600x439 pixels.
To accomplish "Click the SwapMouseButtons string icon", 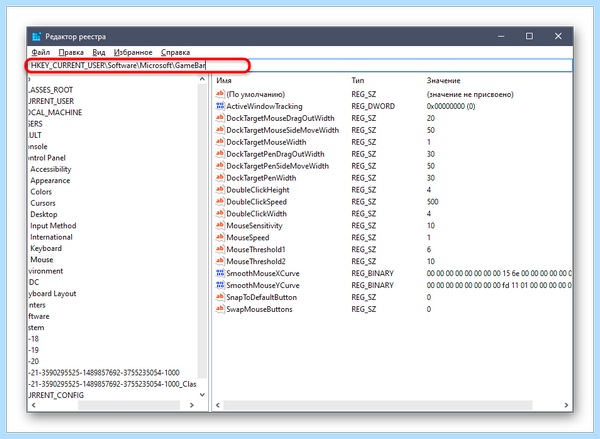I will point(220,309).
